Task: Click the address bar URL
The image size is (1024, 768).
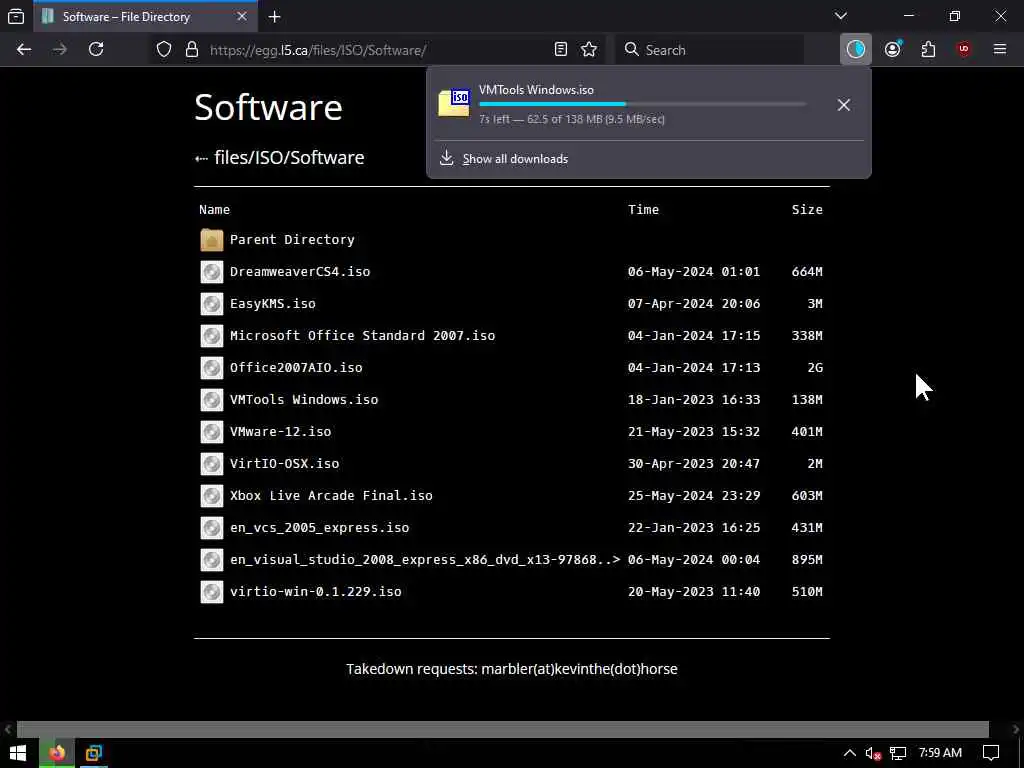Action: coord(318,50)
